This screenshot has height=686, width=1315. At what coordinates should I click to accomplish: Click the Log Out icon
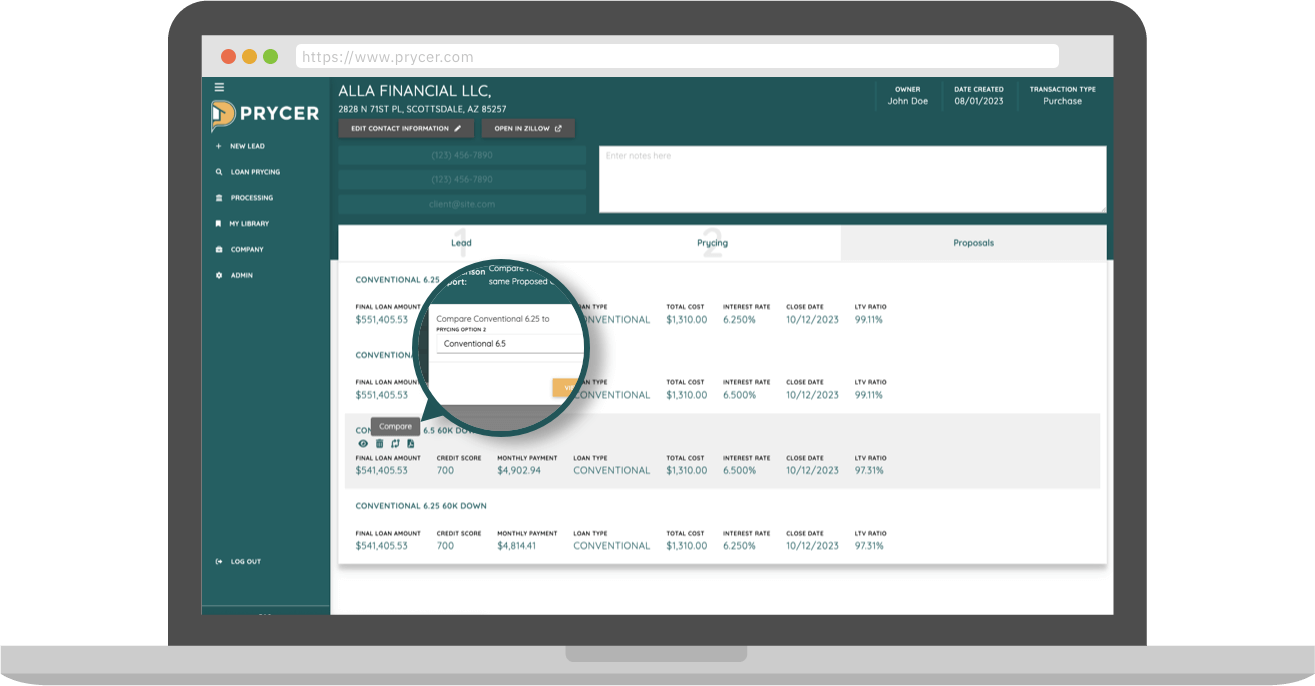[x=219, y=562]
